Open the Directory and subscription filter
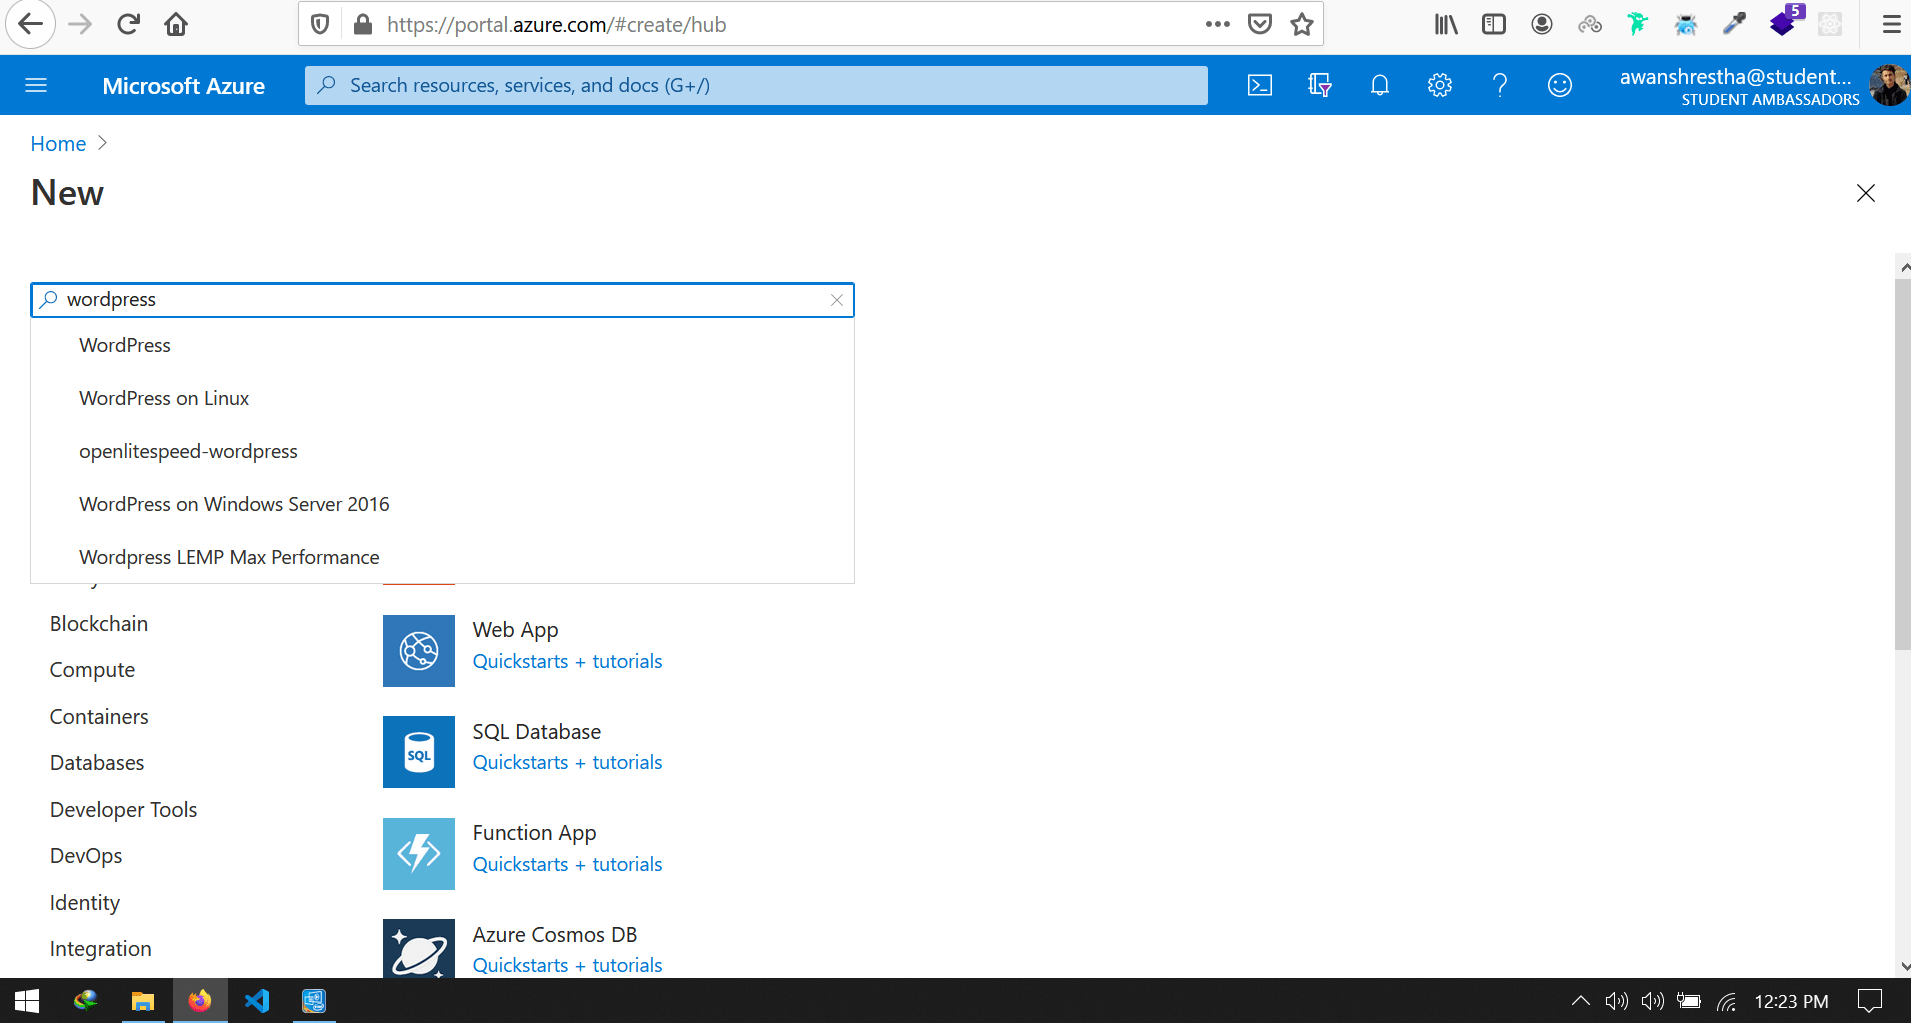 tap(1319, 85)
